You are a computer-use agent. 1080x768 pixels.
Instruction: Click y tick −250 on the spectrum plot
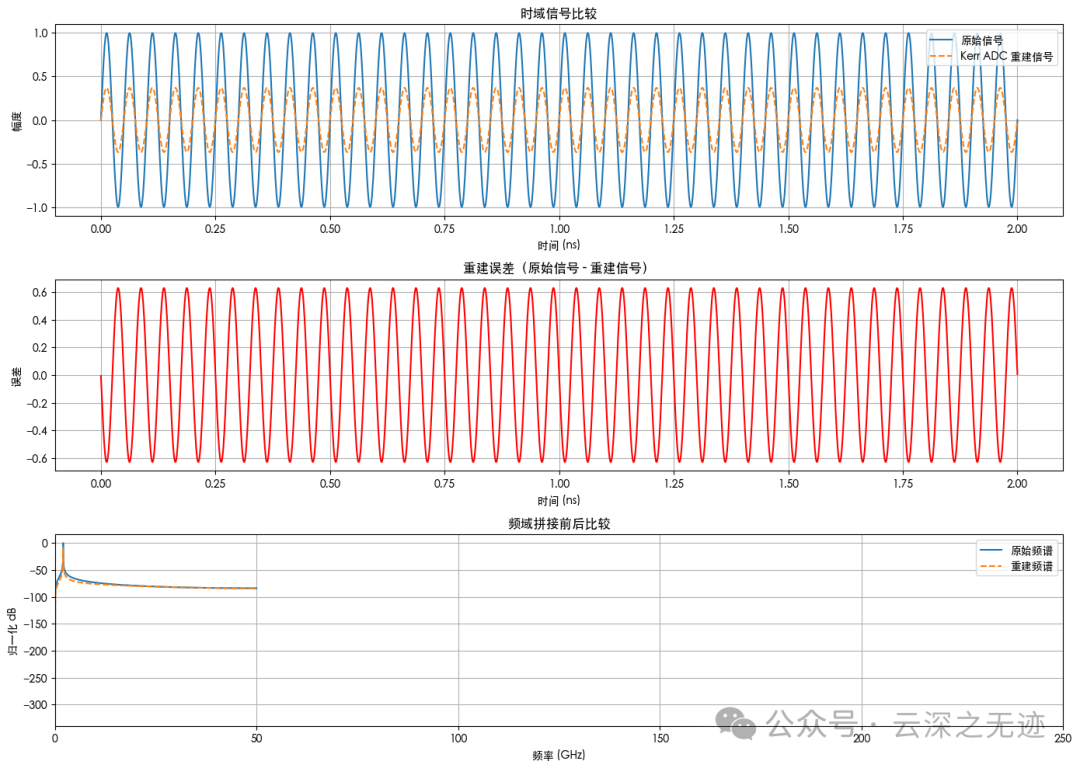pos(34,678)
